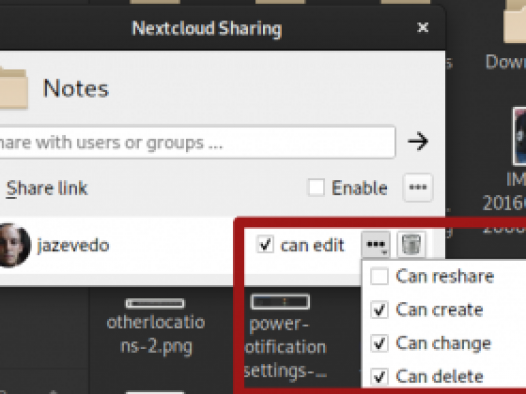
Task: Click jazevedo's avatar picture
Action: [x=13, y=245]
